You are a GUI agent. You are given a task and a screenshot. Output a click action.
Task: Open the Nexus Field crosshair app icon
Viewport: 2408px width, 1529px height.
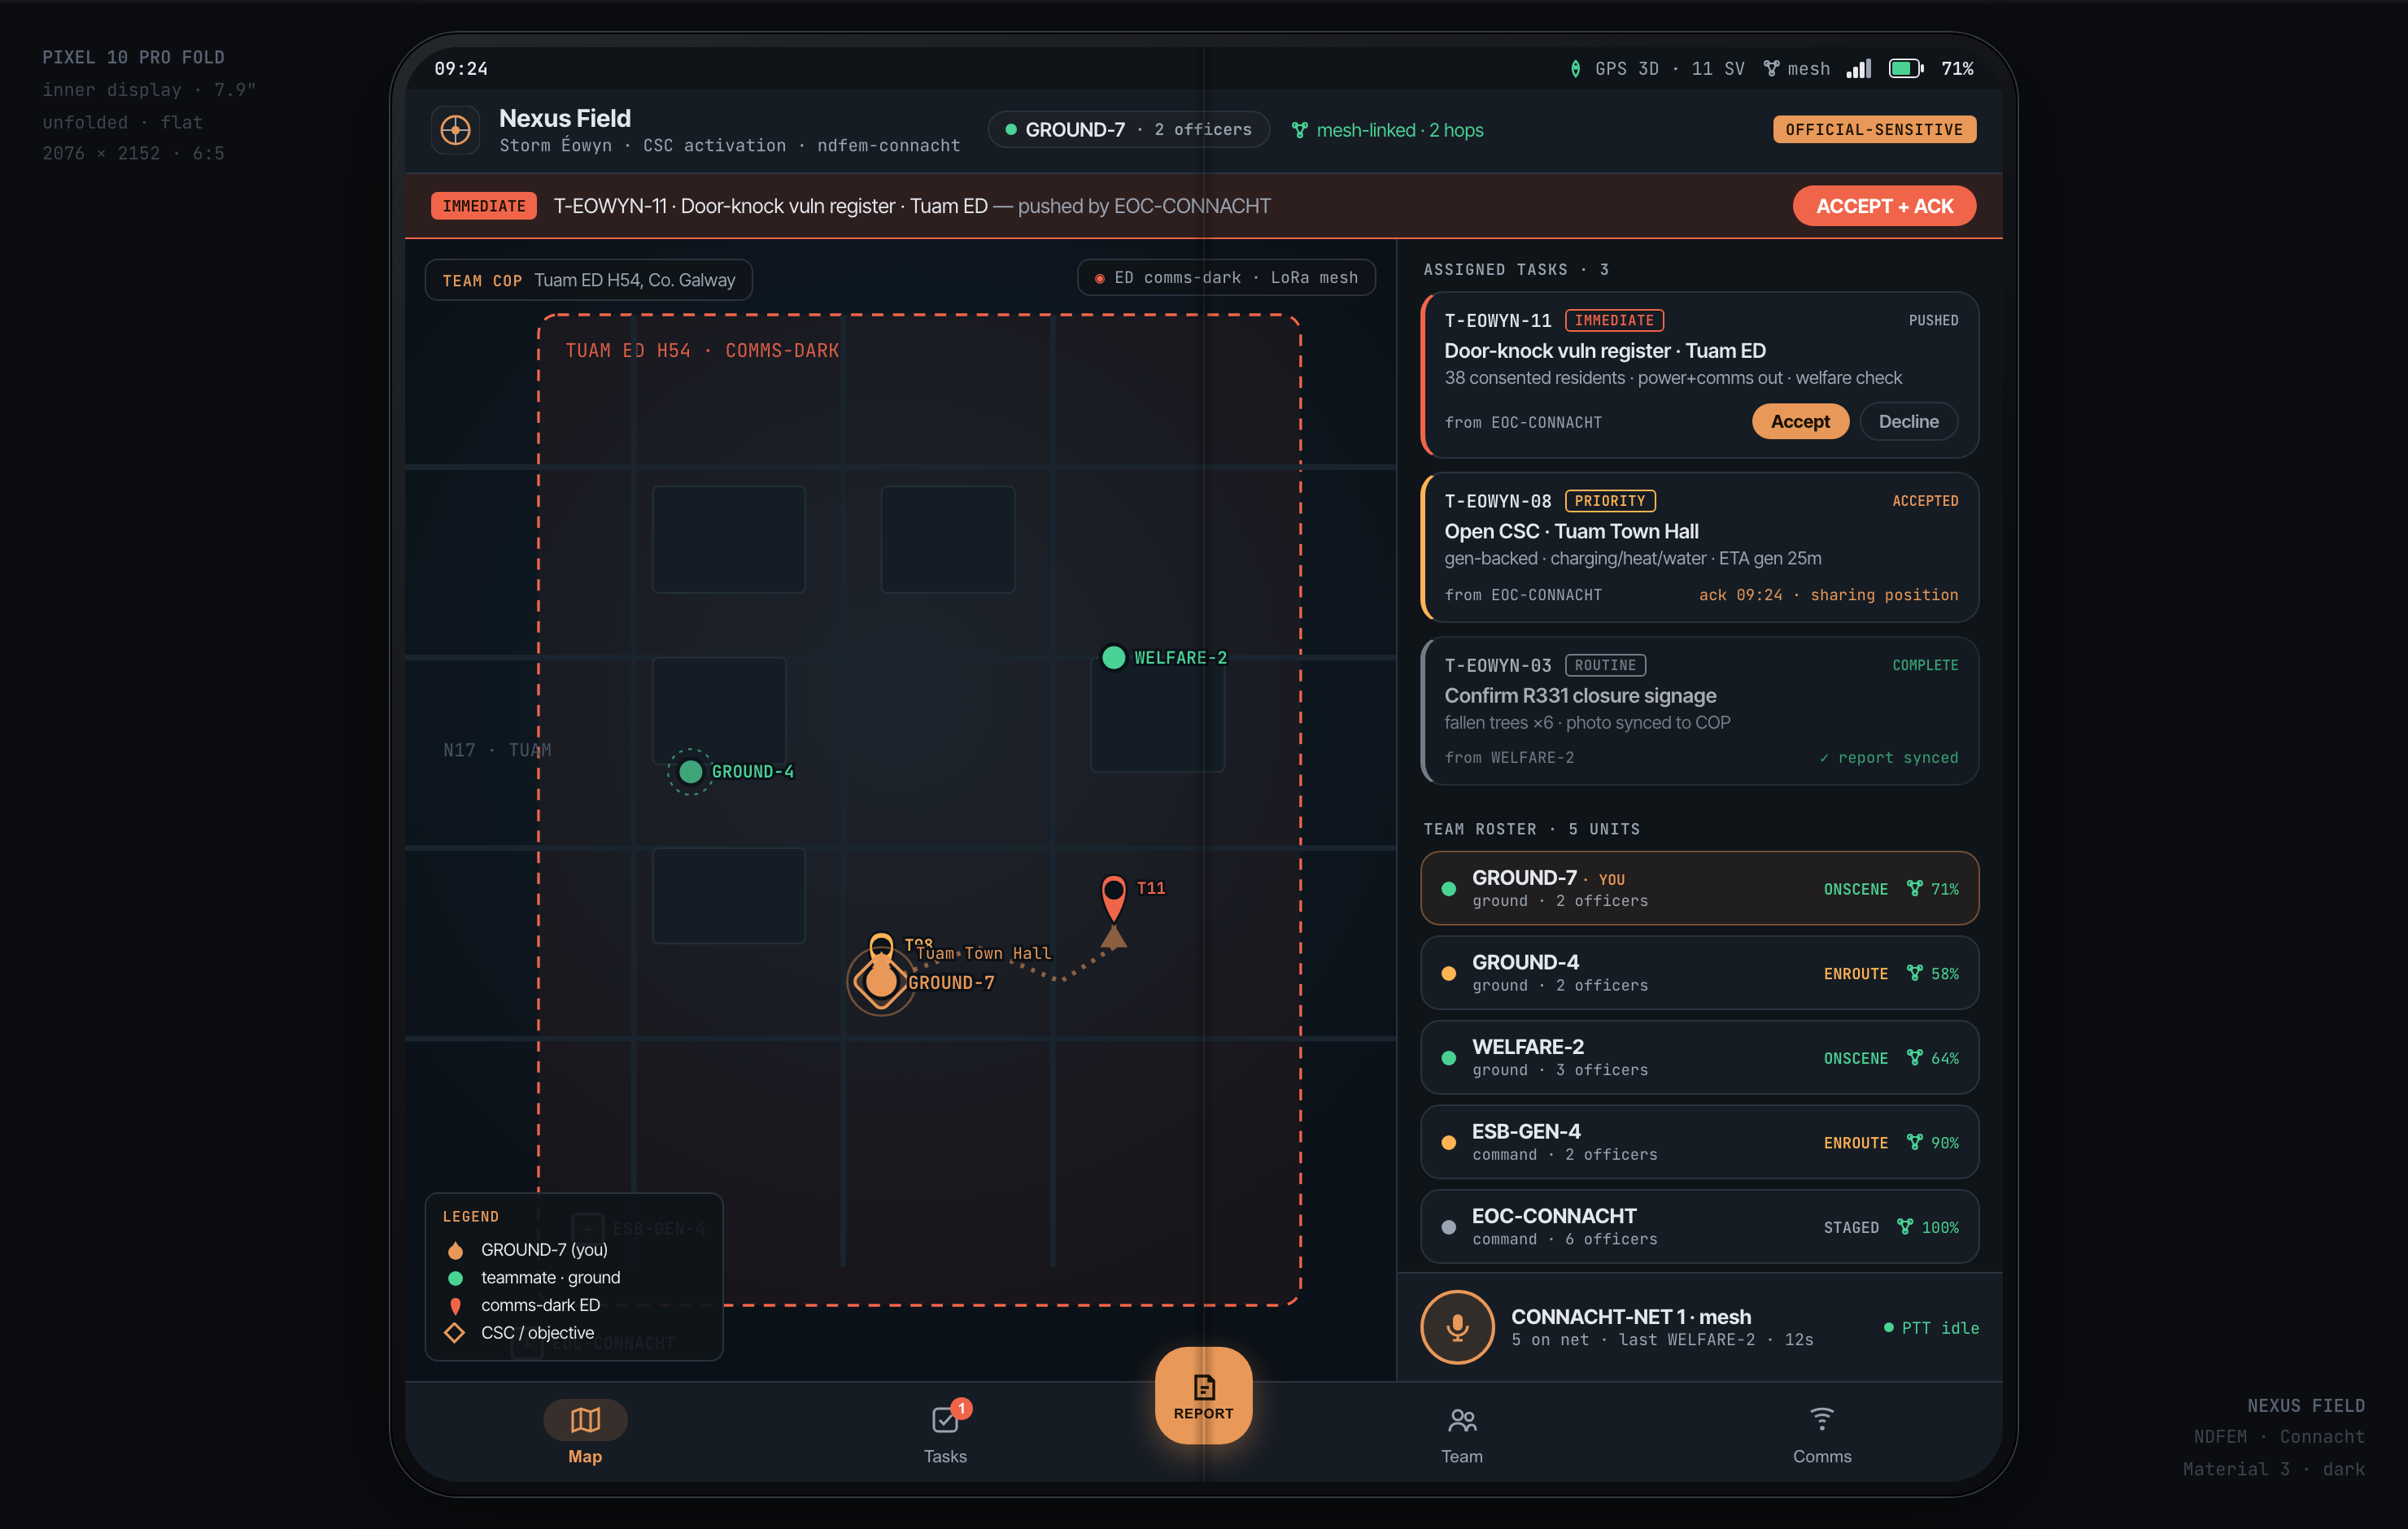click(x=455, y=130)
